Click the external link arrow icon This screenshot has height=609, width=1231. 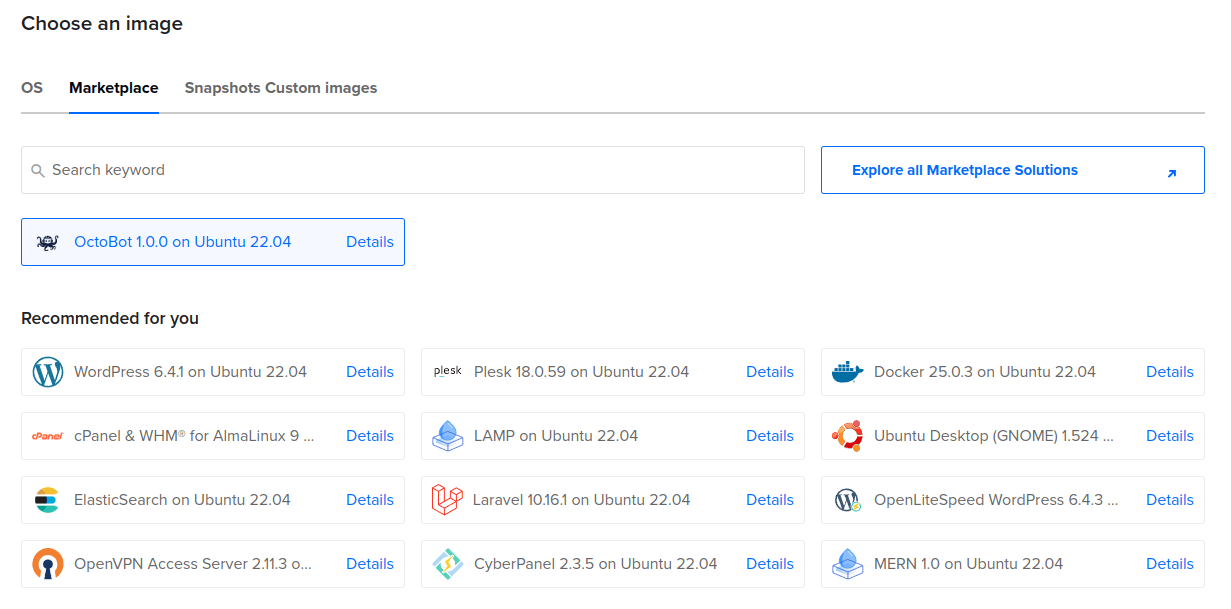point(1172,173)
